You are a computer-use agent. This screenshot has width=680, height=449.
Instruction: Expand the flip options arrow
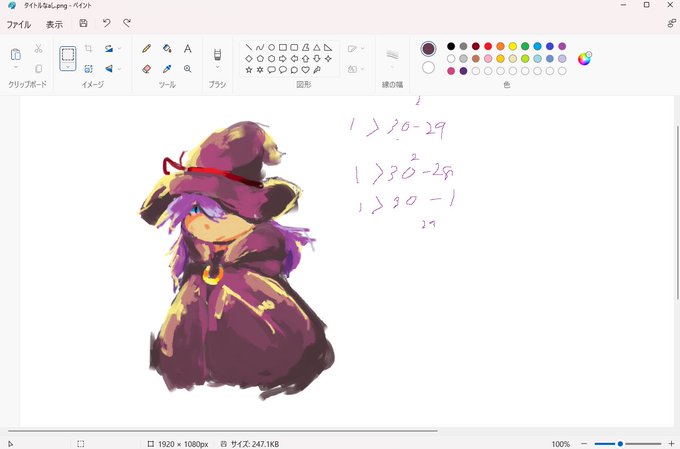point(119,69)
